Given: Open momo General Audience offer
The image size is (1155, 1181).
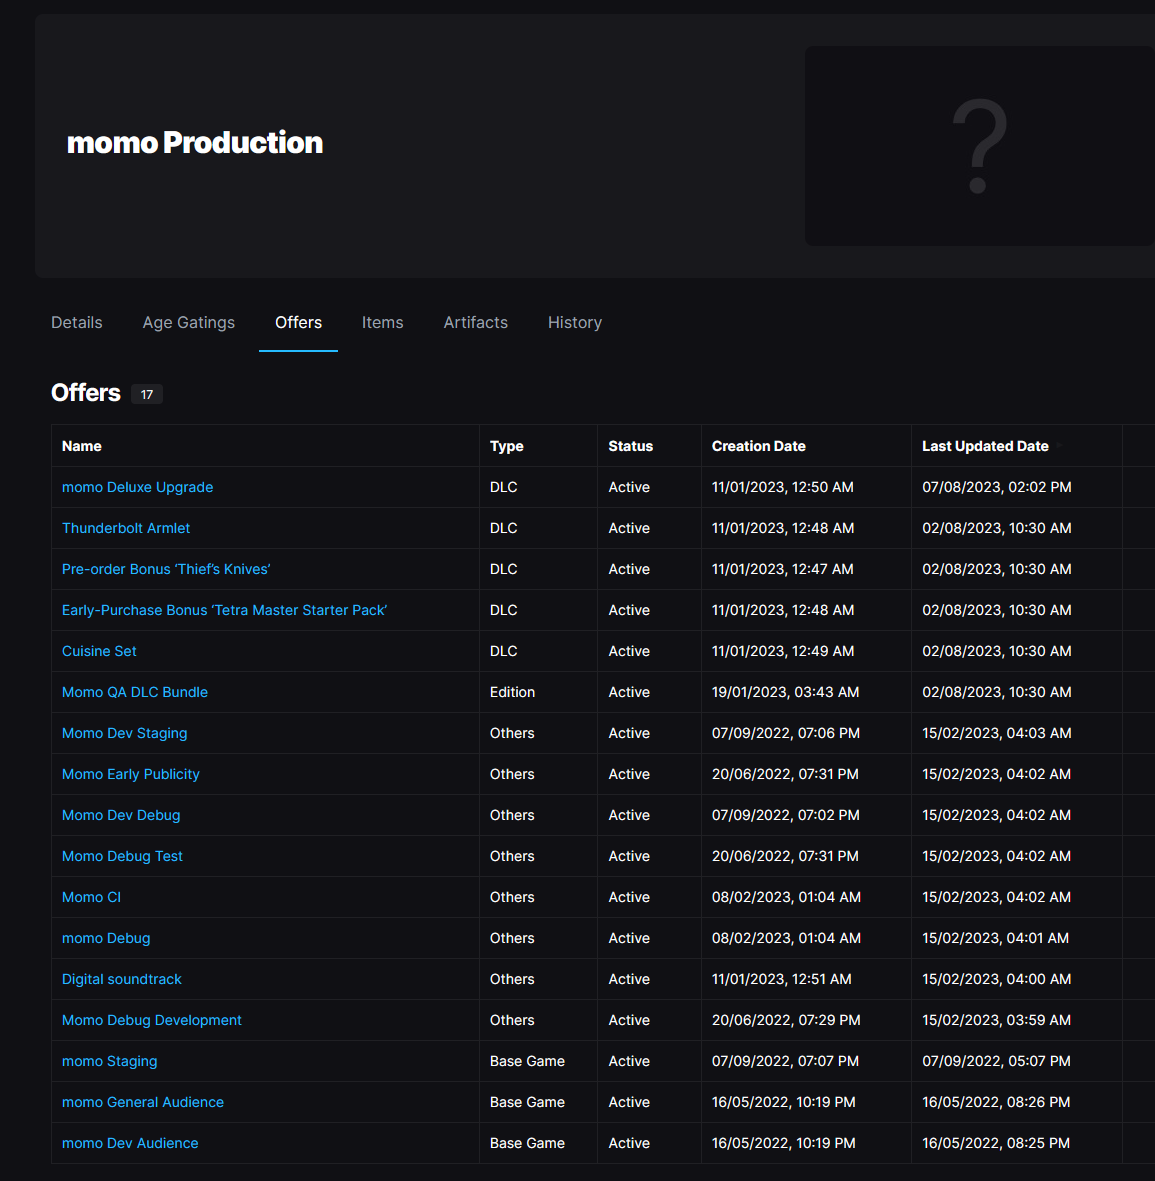Looking at the screenshot, I should coord(142,1102).
